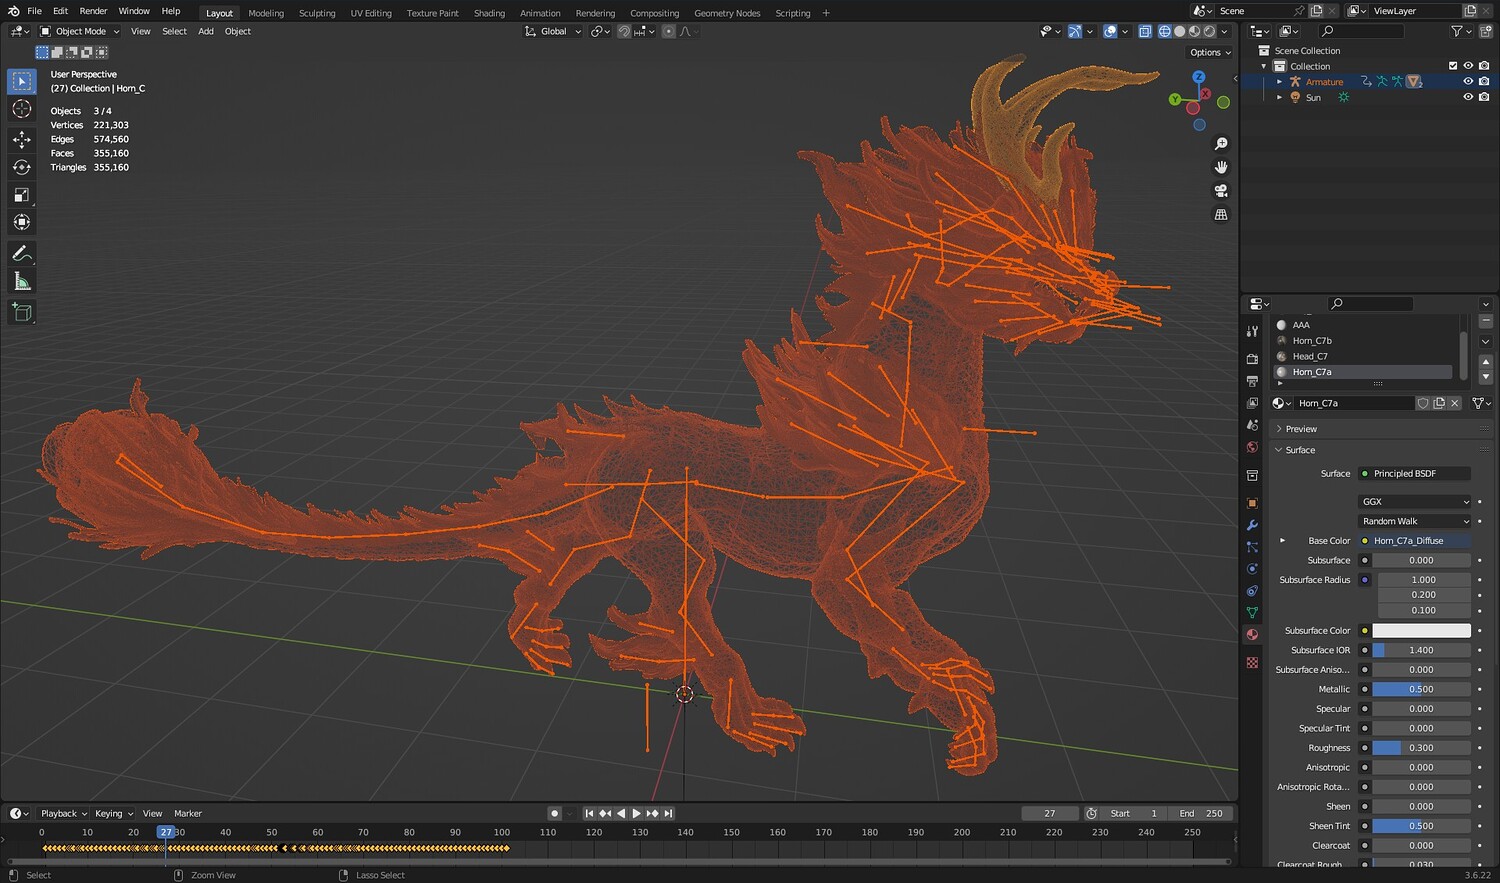Click the Options button in viewport
1500x883 pixels.
coord(1209,52)
